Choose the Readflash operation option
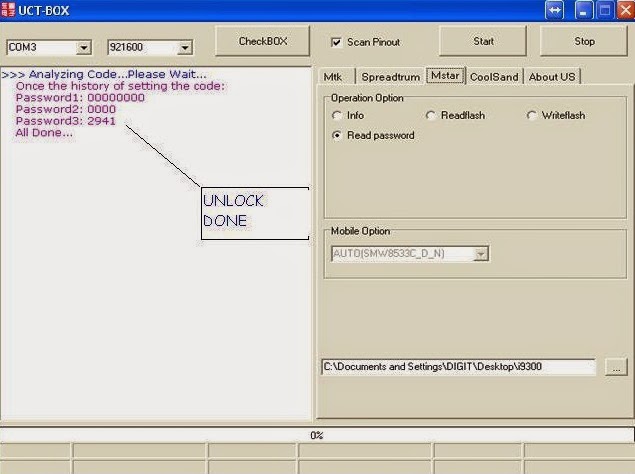Screen dimensions: 635x474 pos(430,115)
